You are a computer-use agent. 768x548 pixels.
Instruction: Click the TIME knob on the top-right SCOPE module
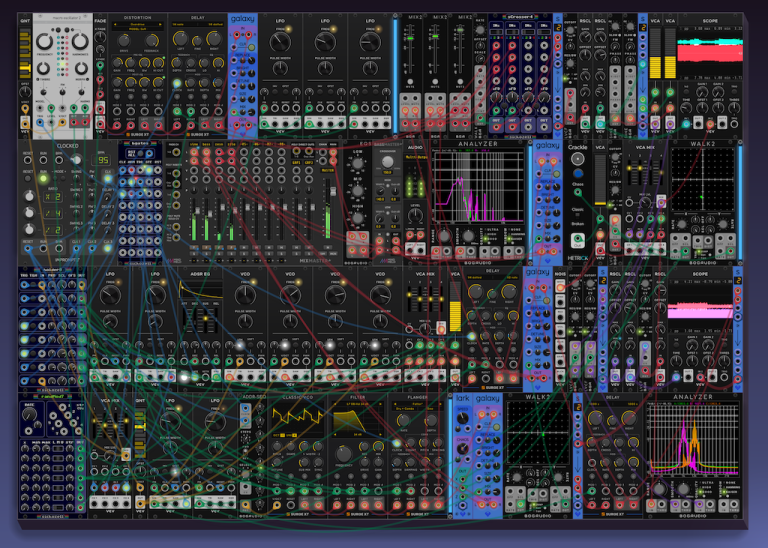686,108
